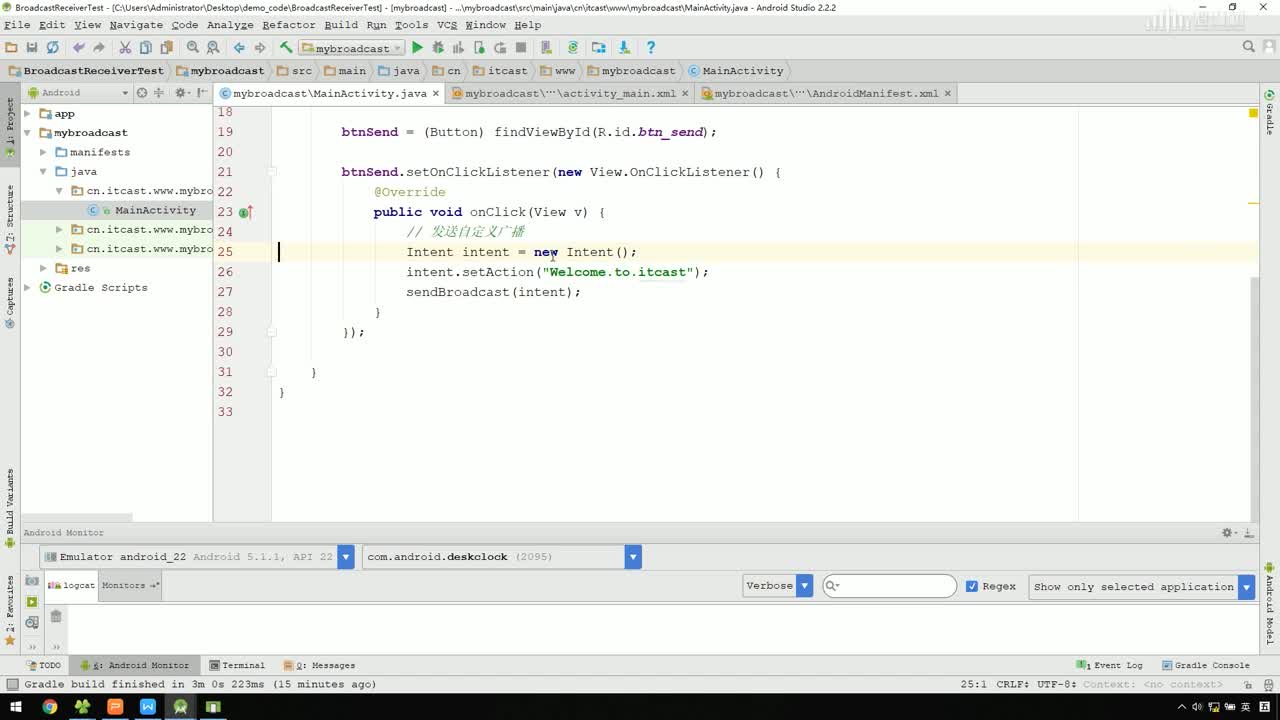Click the Project panel settings gear icon
This screenshot has height=720, width=1280.
[181, 92]
